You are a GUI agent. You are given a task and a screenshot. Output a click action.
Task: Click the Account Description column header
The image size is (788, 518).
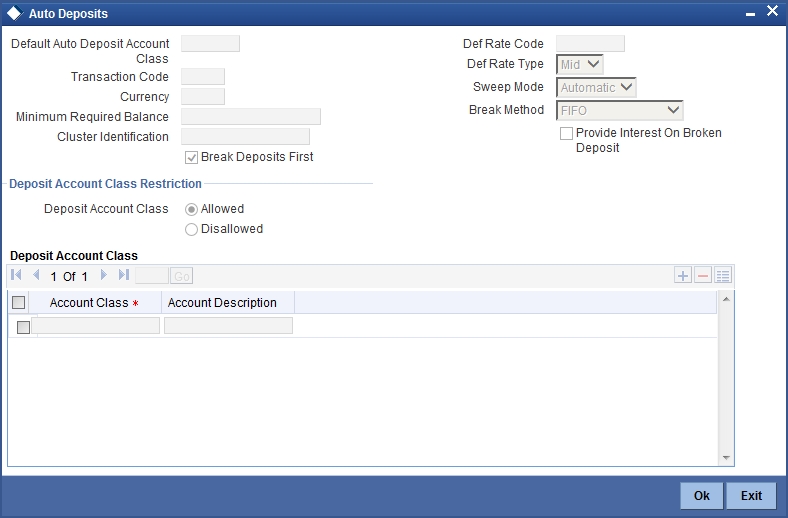pyautogui.click(x=228, y=302)
